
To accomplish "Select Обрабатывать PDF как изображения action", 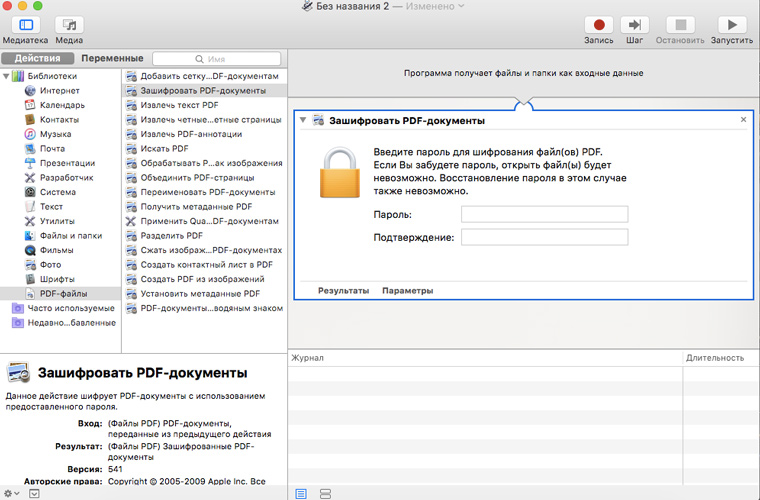I will (x=205, y=163).
